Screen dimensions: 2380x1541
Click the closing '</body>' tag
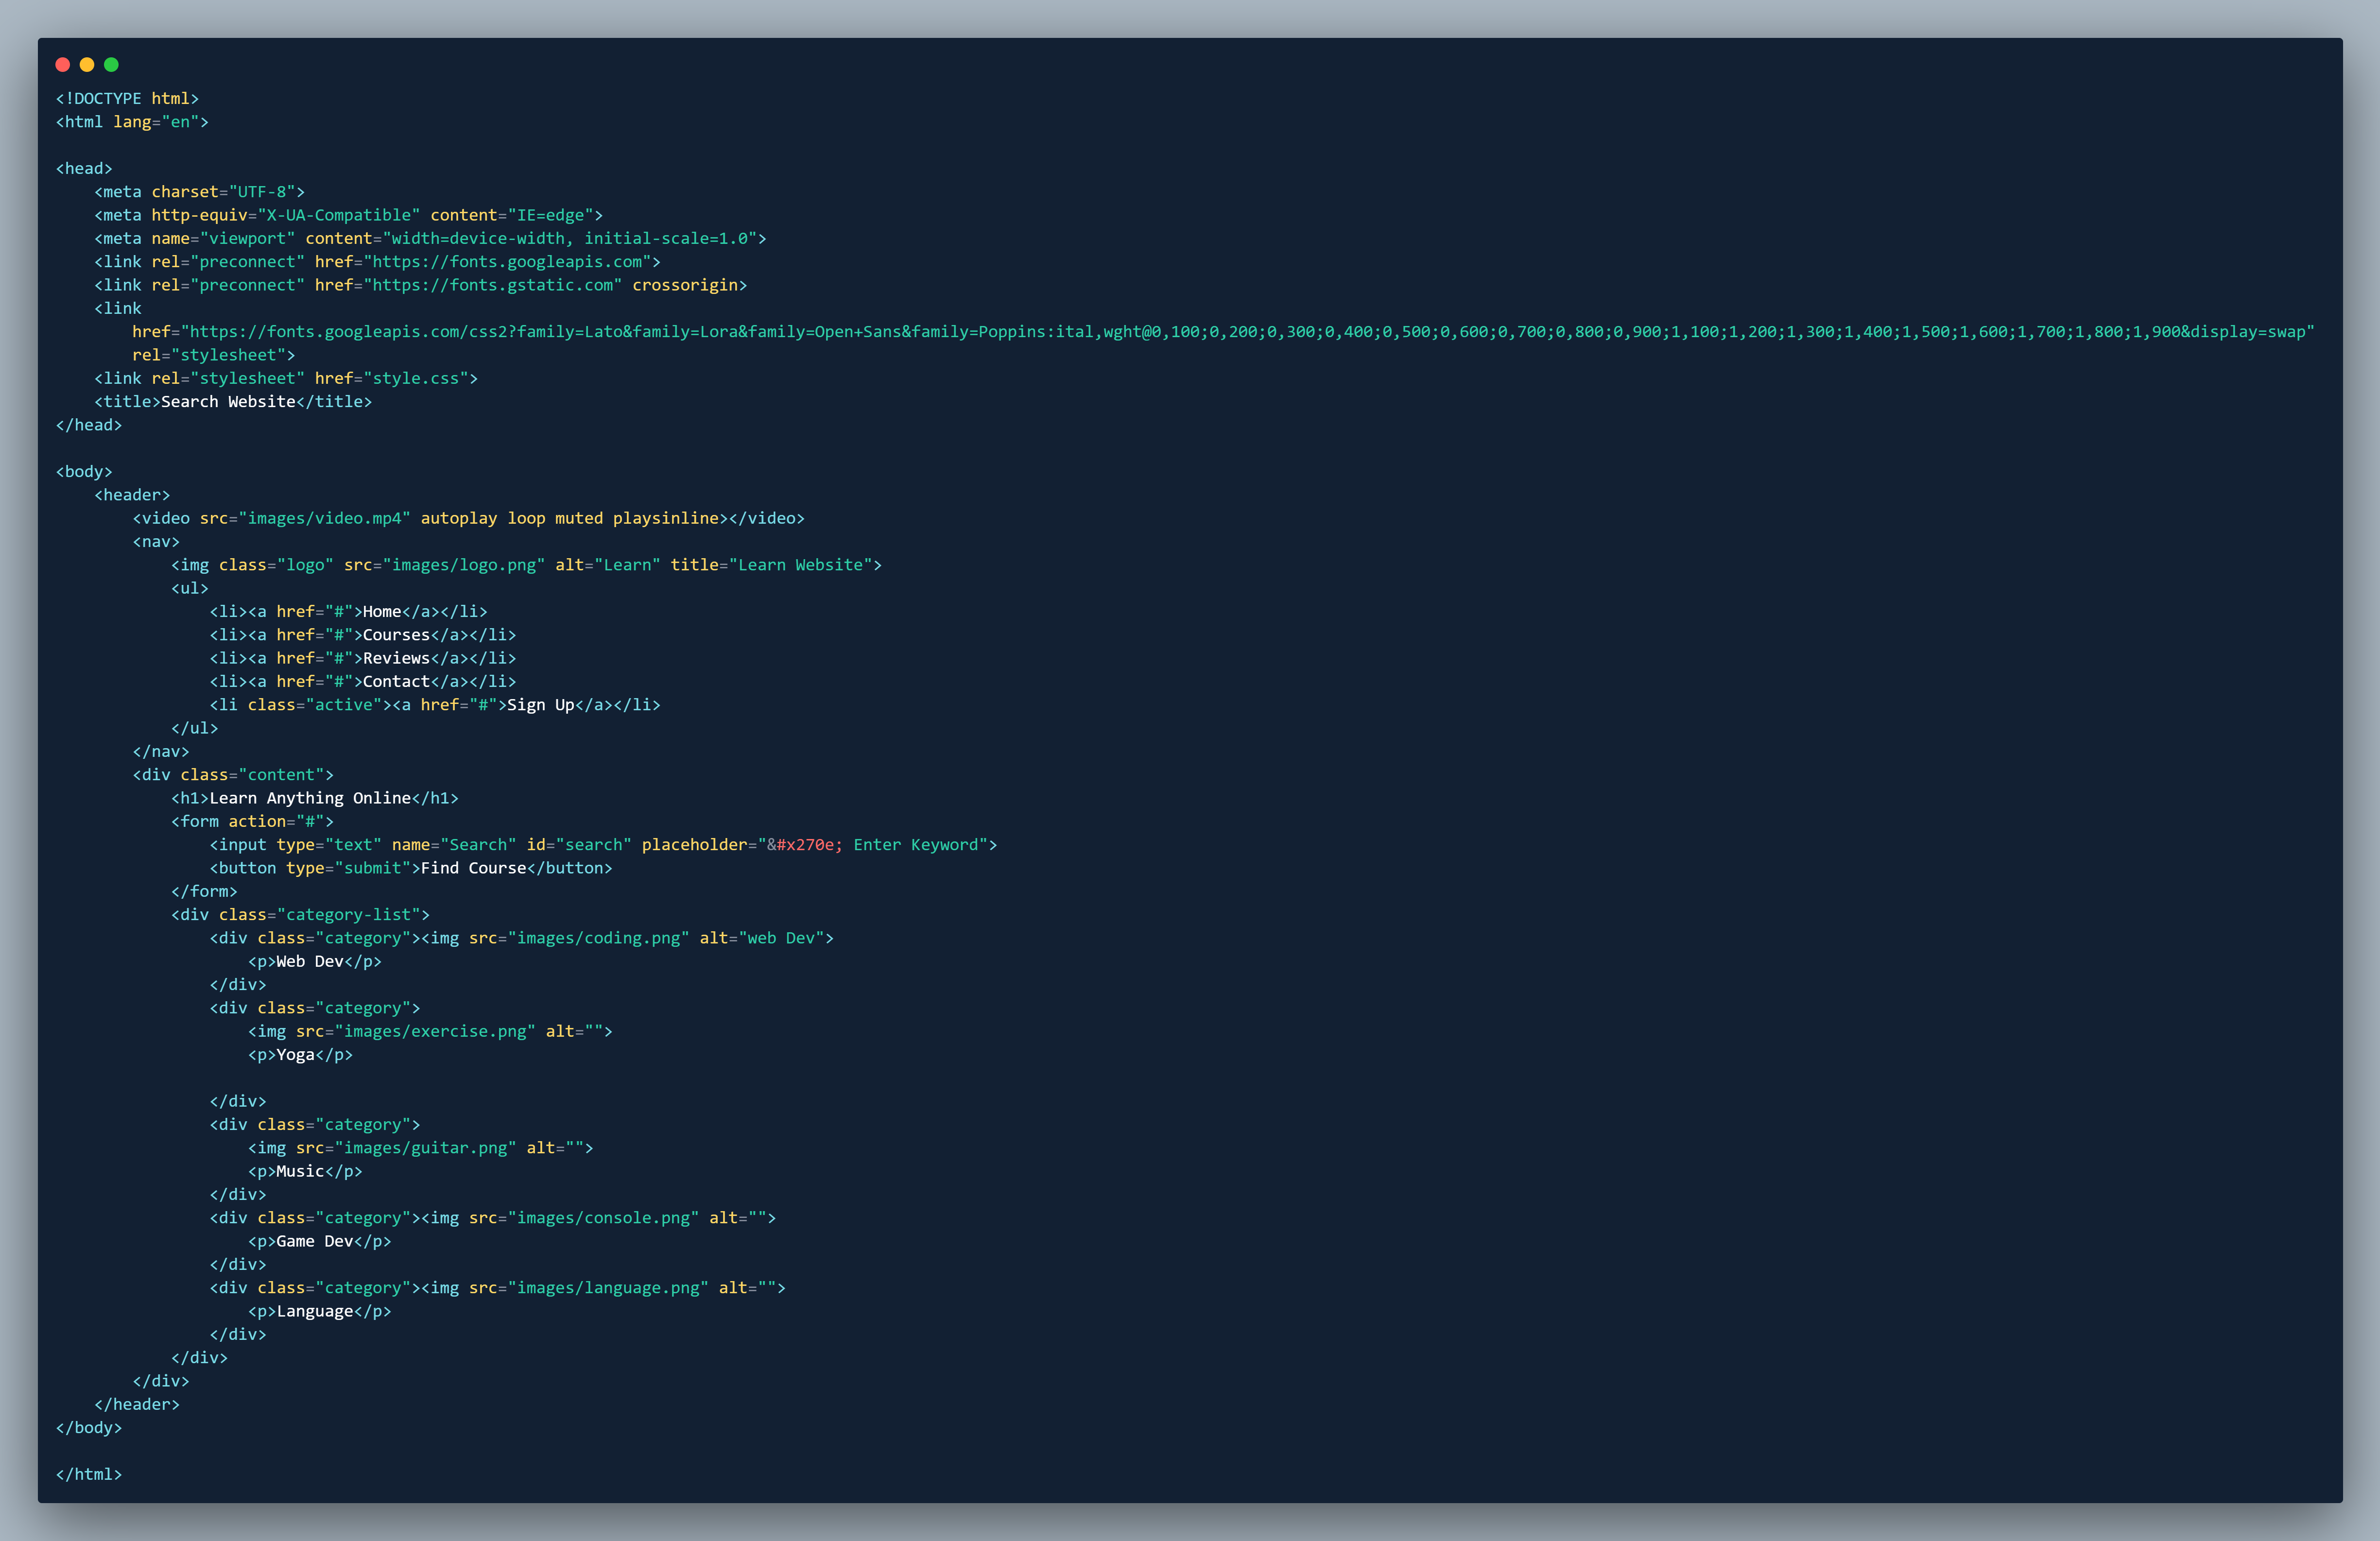[x=89, y=1428]
